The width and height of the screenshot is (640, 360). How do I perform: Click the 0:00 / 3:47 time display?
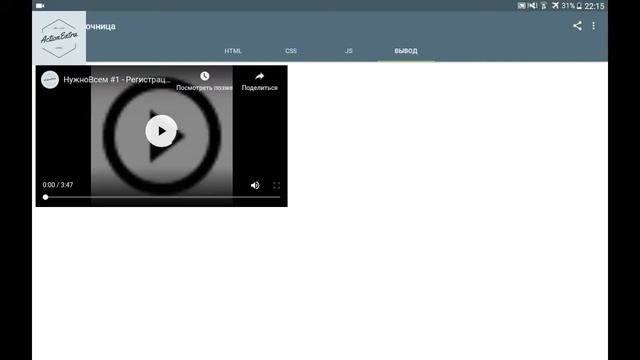[58, 185]
